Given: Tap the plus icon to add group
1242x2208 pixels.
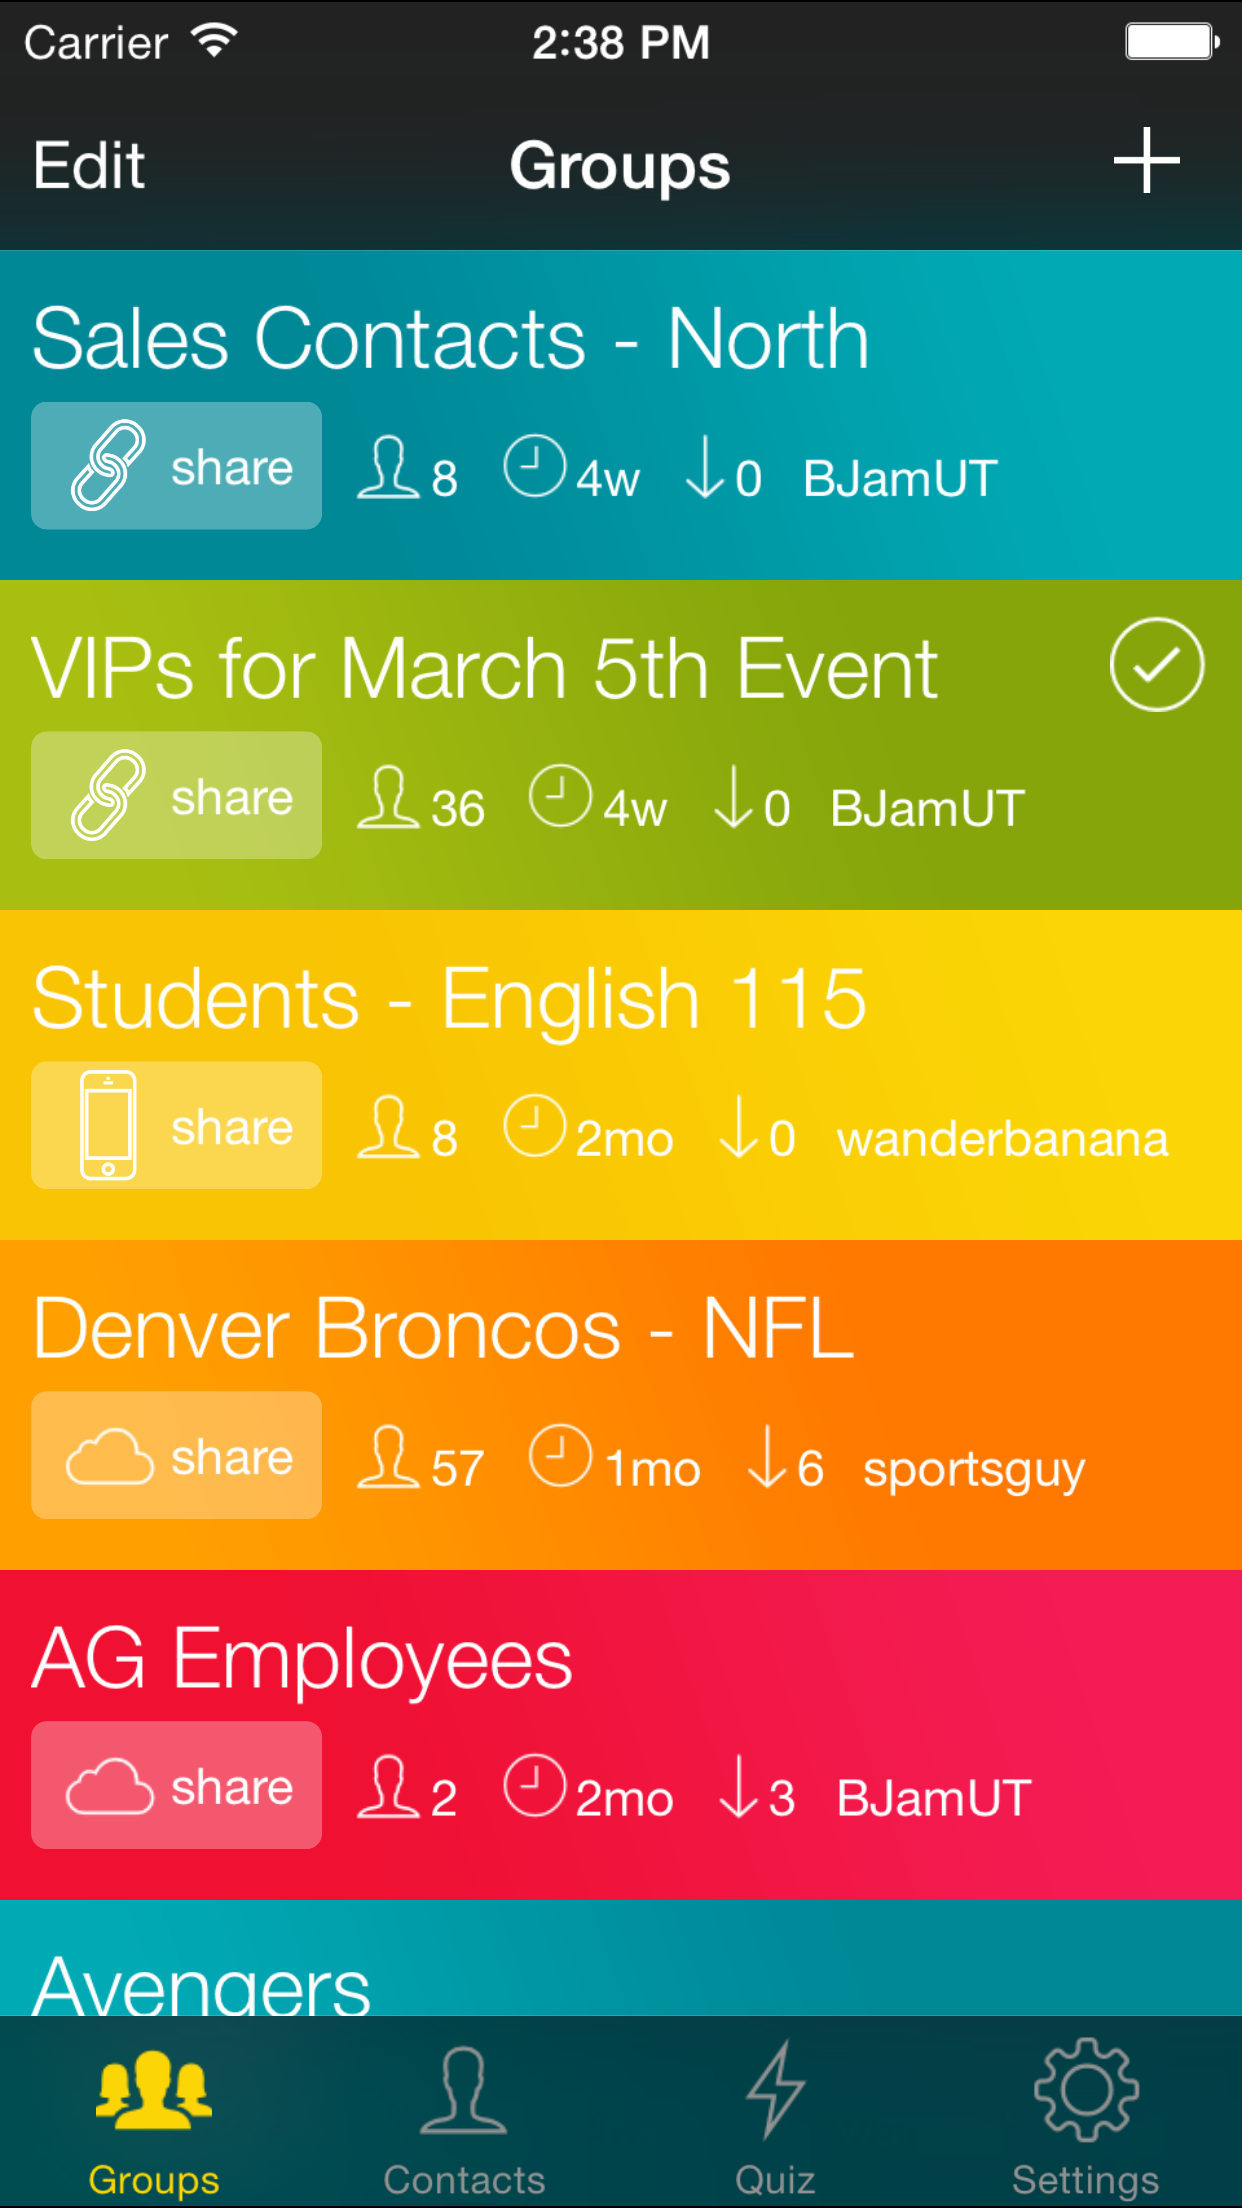Looking at the screenshot, I should [x=1146, y=161].
